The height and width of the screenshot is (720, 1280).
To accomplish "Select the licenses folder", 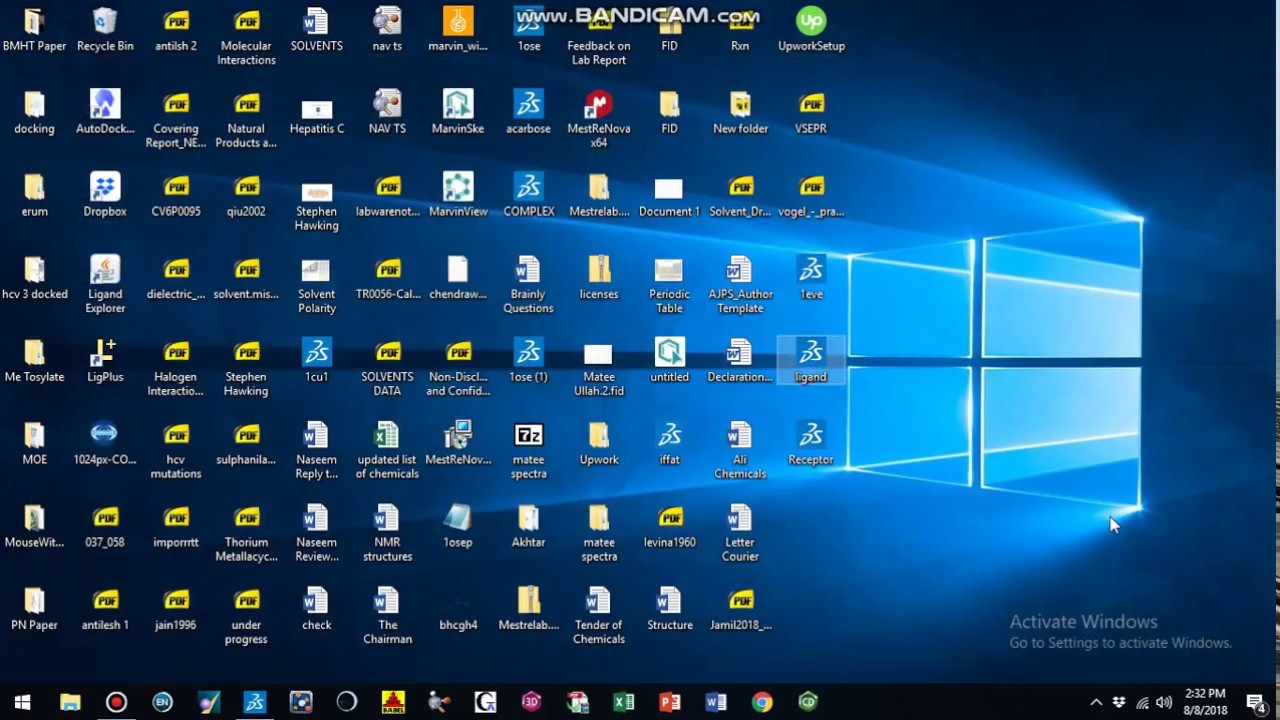I will click(x=599, y=279).
